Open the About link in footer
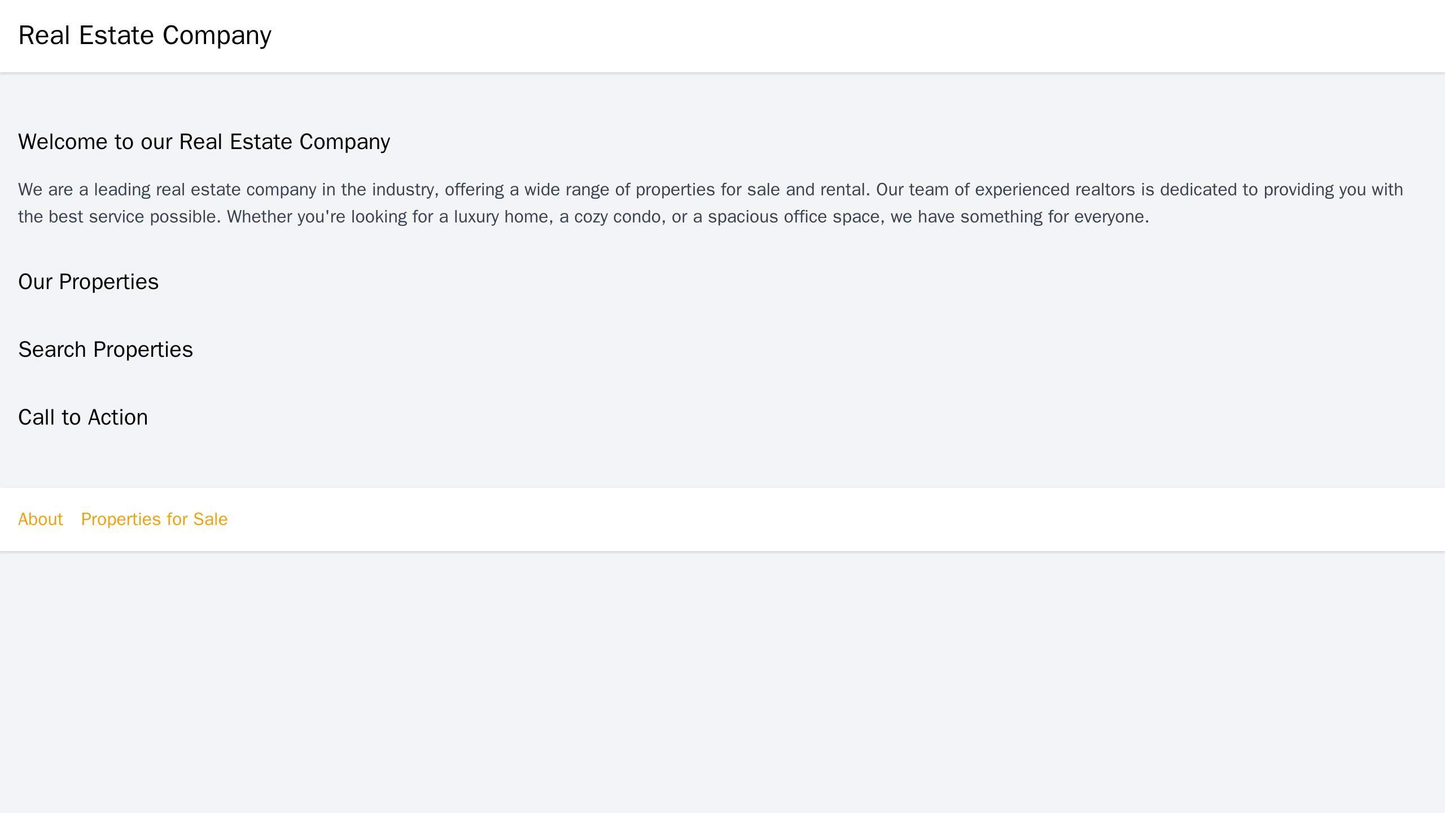 (40, 519)
